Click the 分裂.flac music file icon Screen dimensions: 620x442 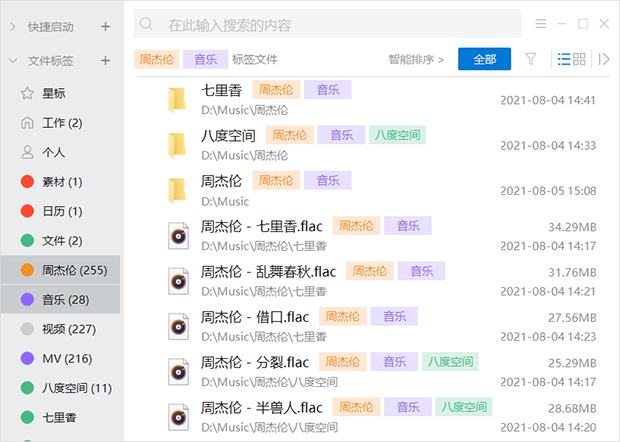178,372
